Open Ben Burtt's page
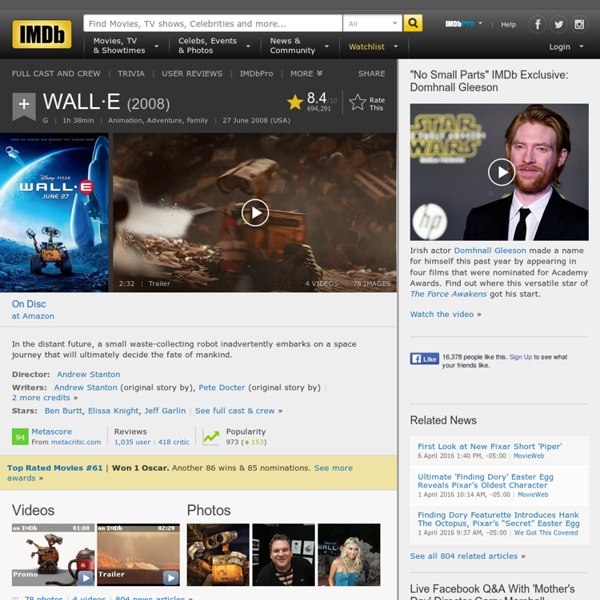600x600 pixels. [x=63, y=411]
